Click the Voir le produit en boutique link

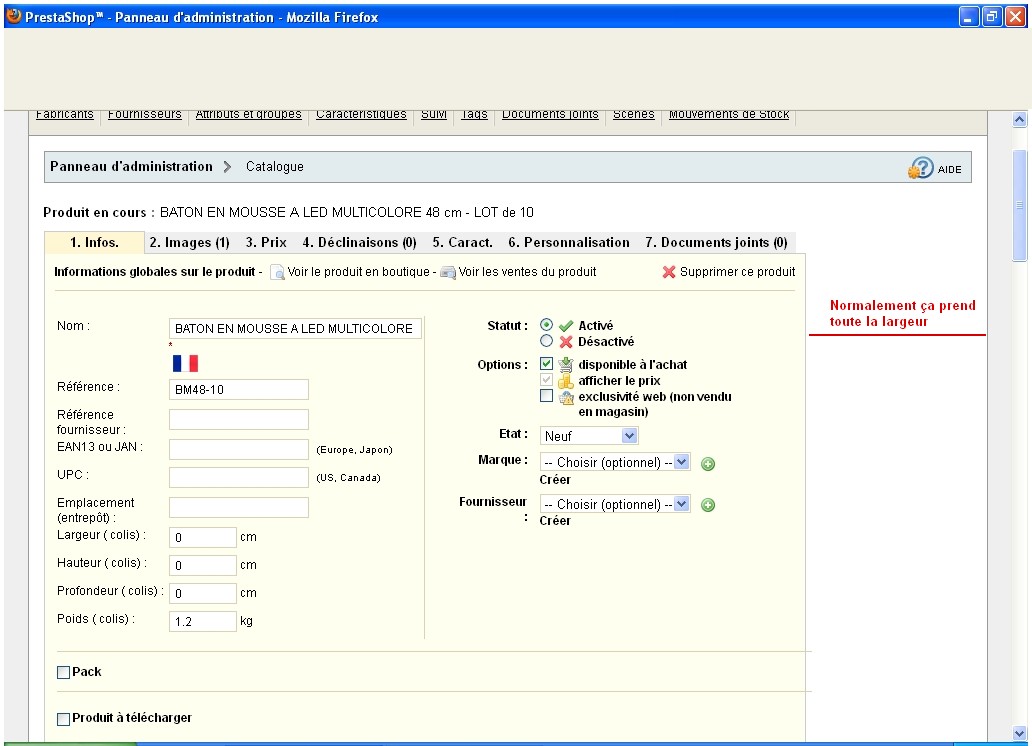pos(358,272)
